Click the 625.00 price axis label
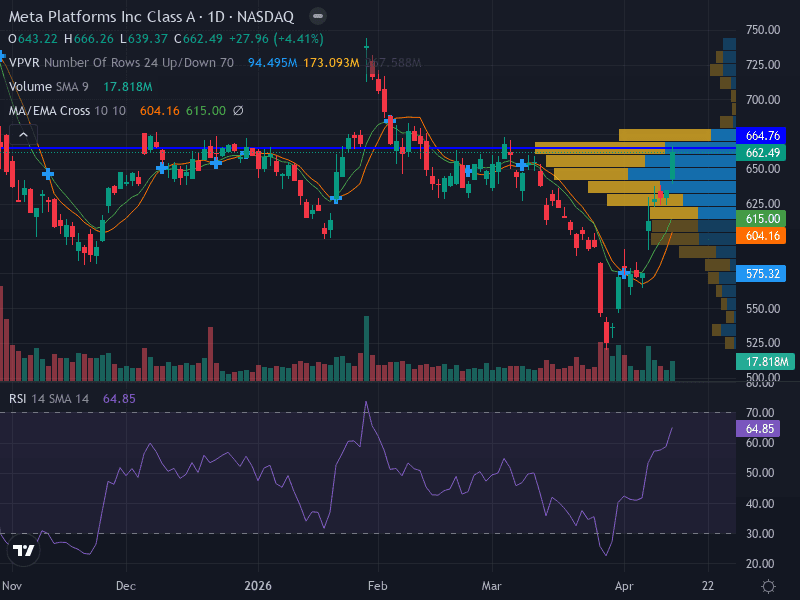This screenshot has height=600, width=800. [x=763, y=204]
